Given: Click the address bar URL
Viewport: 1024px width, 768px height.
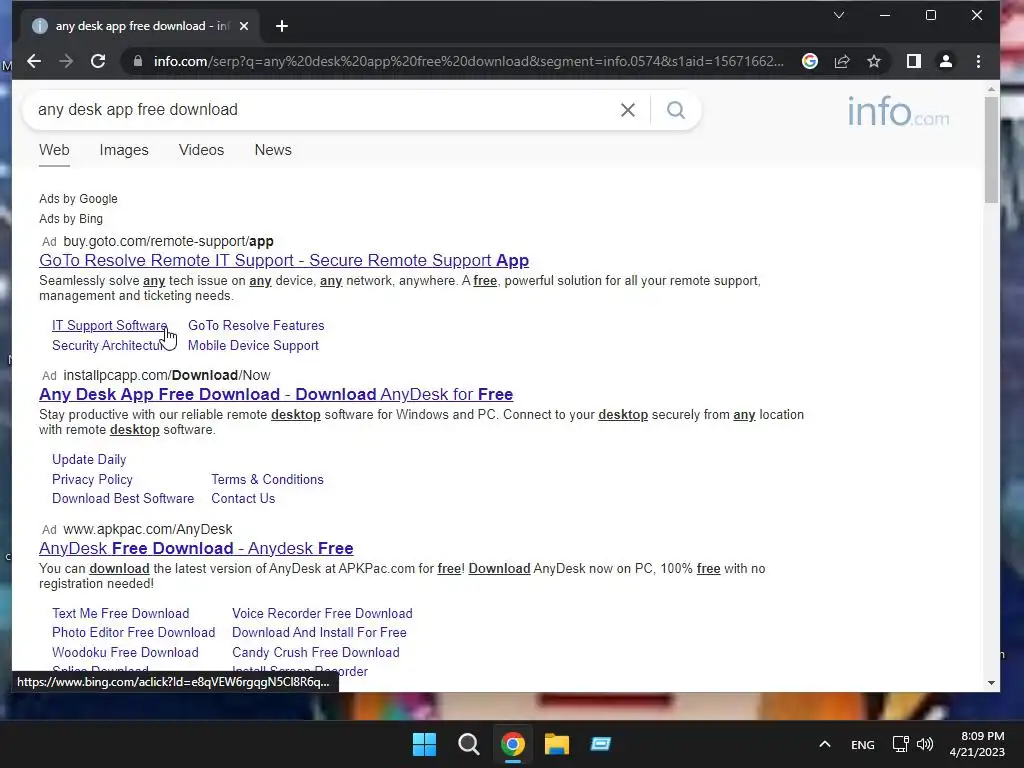Looking at the screenshot, I should click(468, 61).
